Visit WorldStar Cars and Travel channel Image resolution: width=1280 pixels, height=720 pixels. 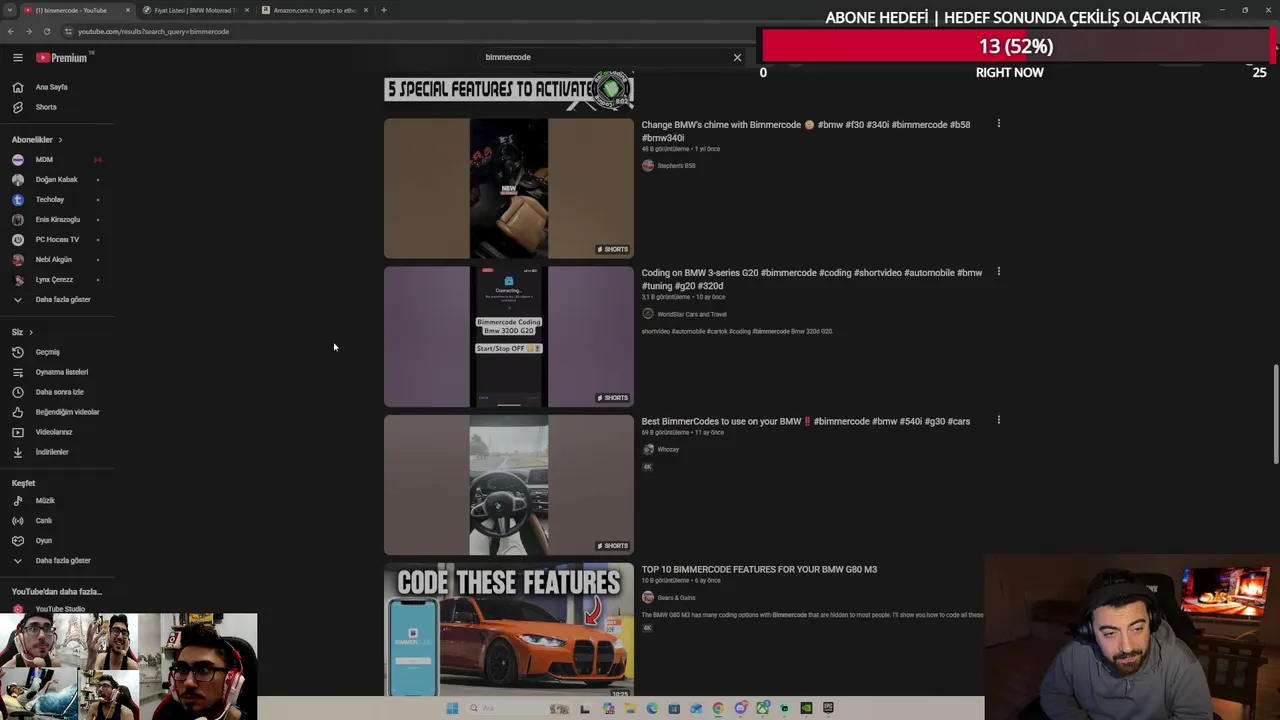tap(692, 314)
